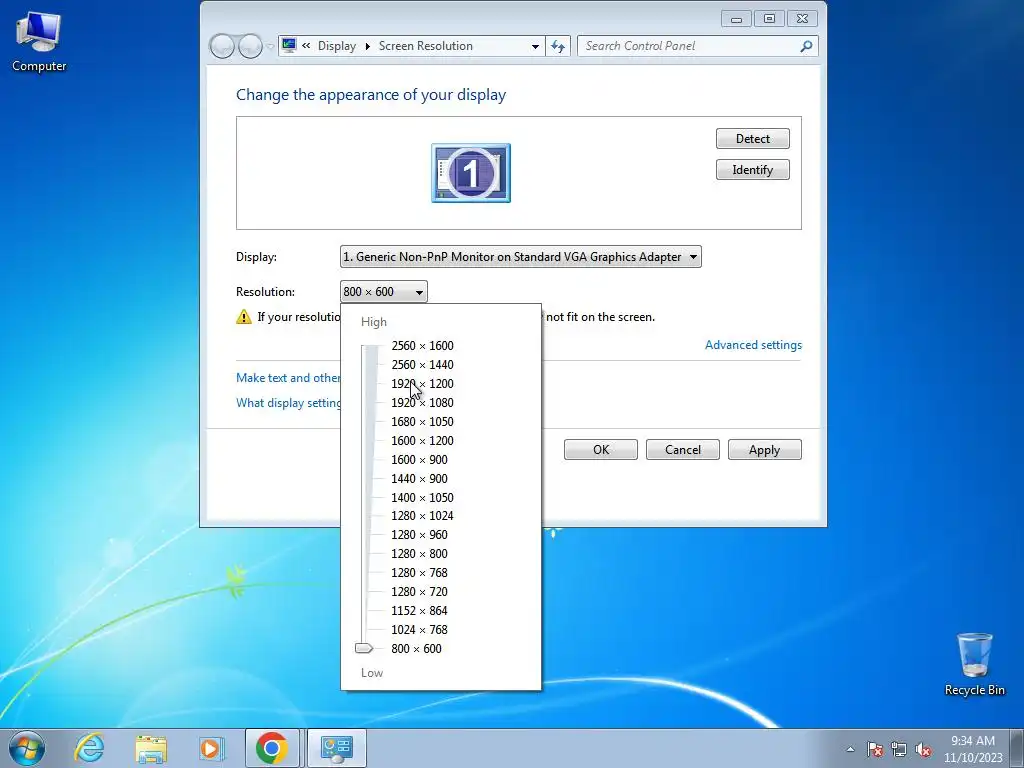This screenshot has width=1024, height=768.
Task: Click the Cancel button
Action: click(x=682, y=449)
